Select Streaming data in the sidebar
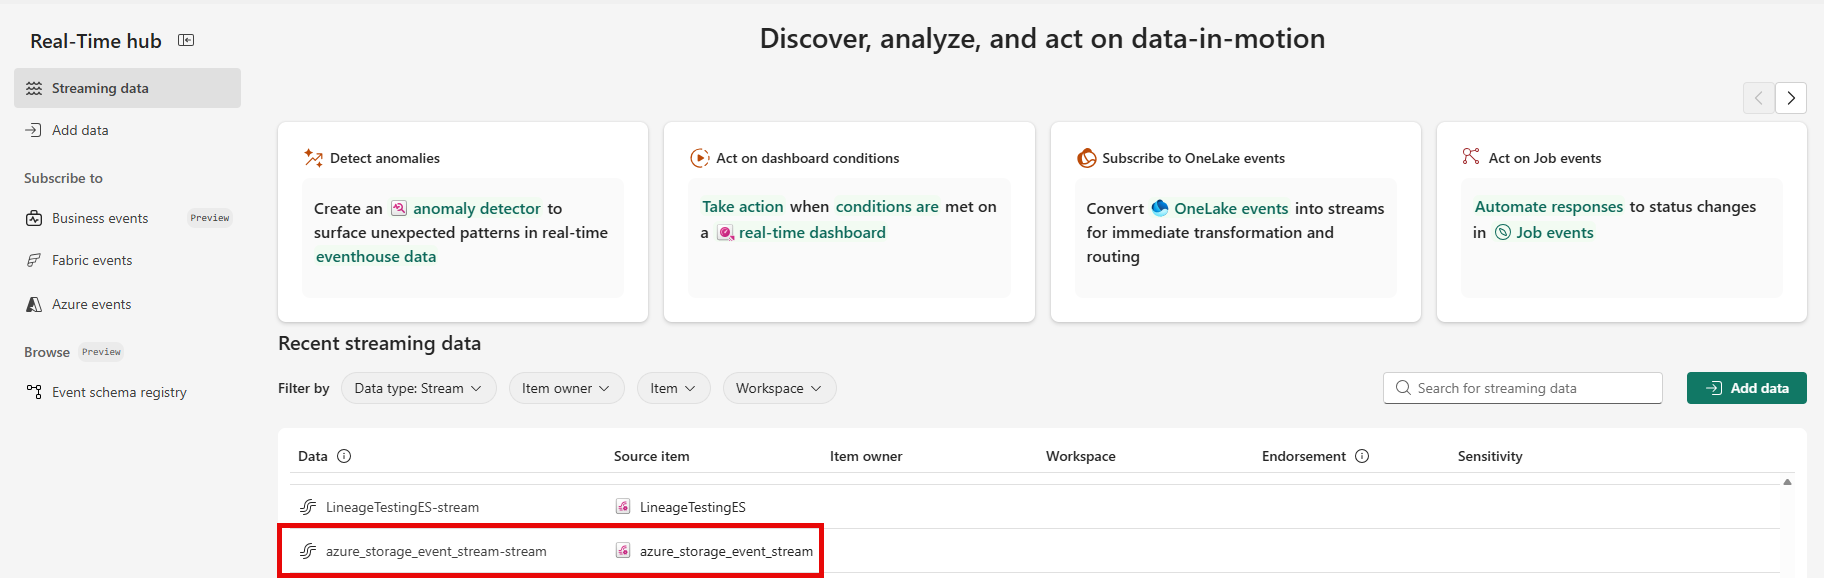Image resolution: width=1824 pixels, height=578 pixels. pyautogui.click(x=128, y=88)
